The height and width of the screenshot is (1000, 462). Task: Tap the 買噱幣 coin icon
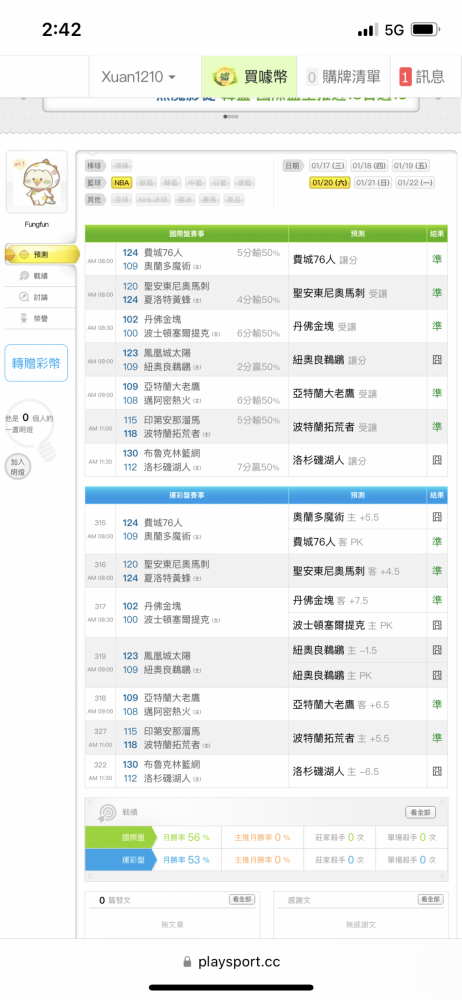[x=225, y=77]
